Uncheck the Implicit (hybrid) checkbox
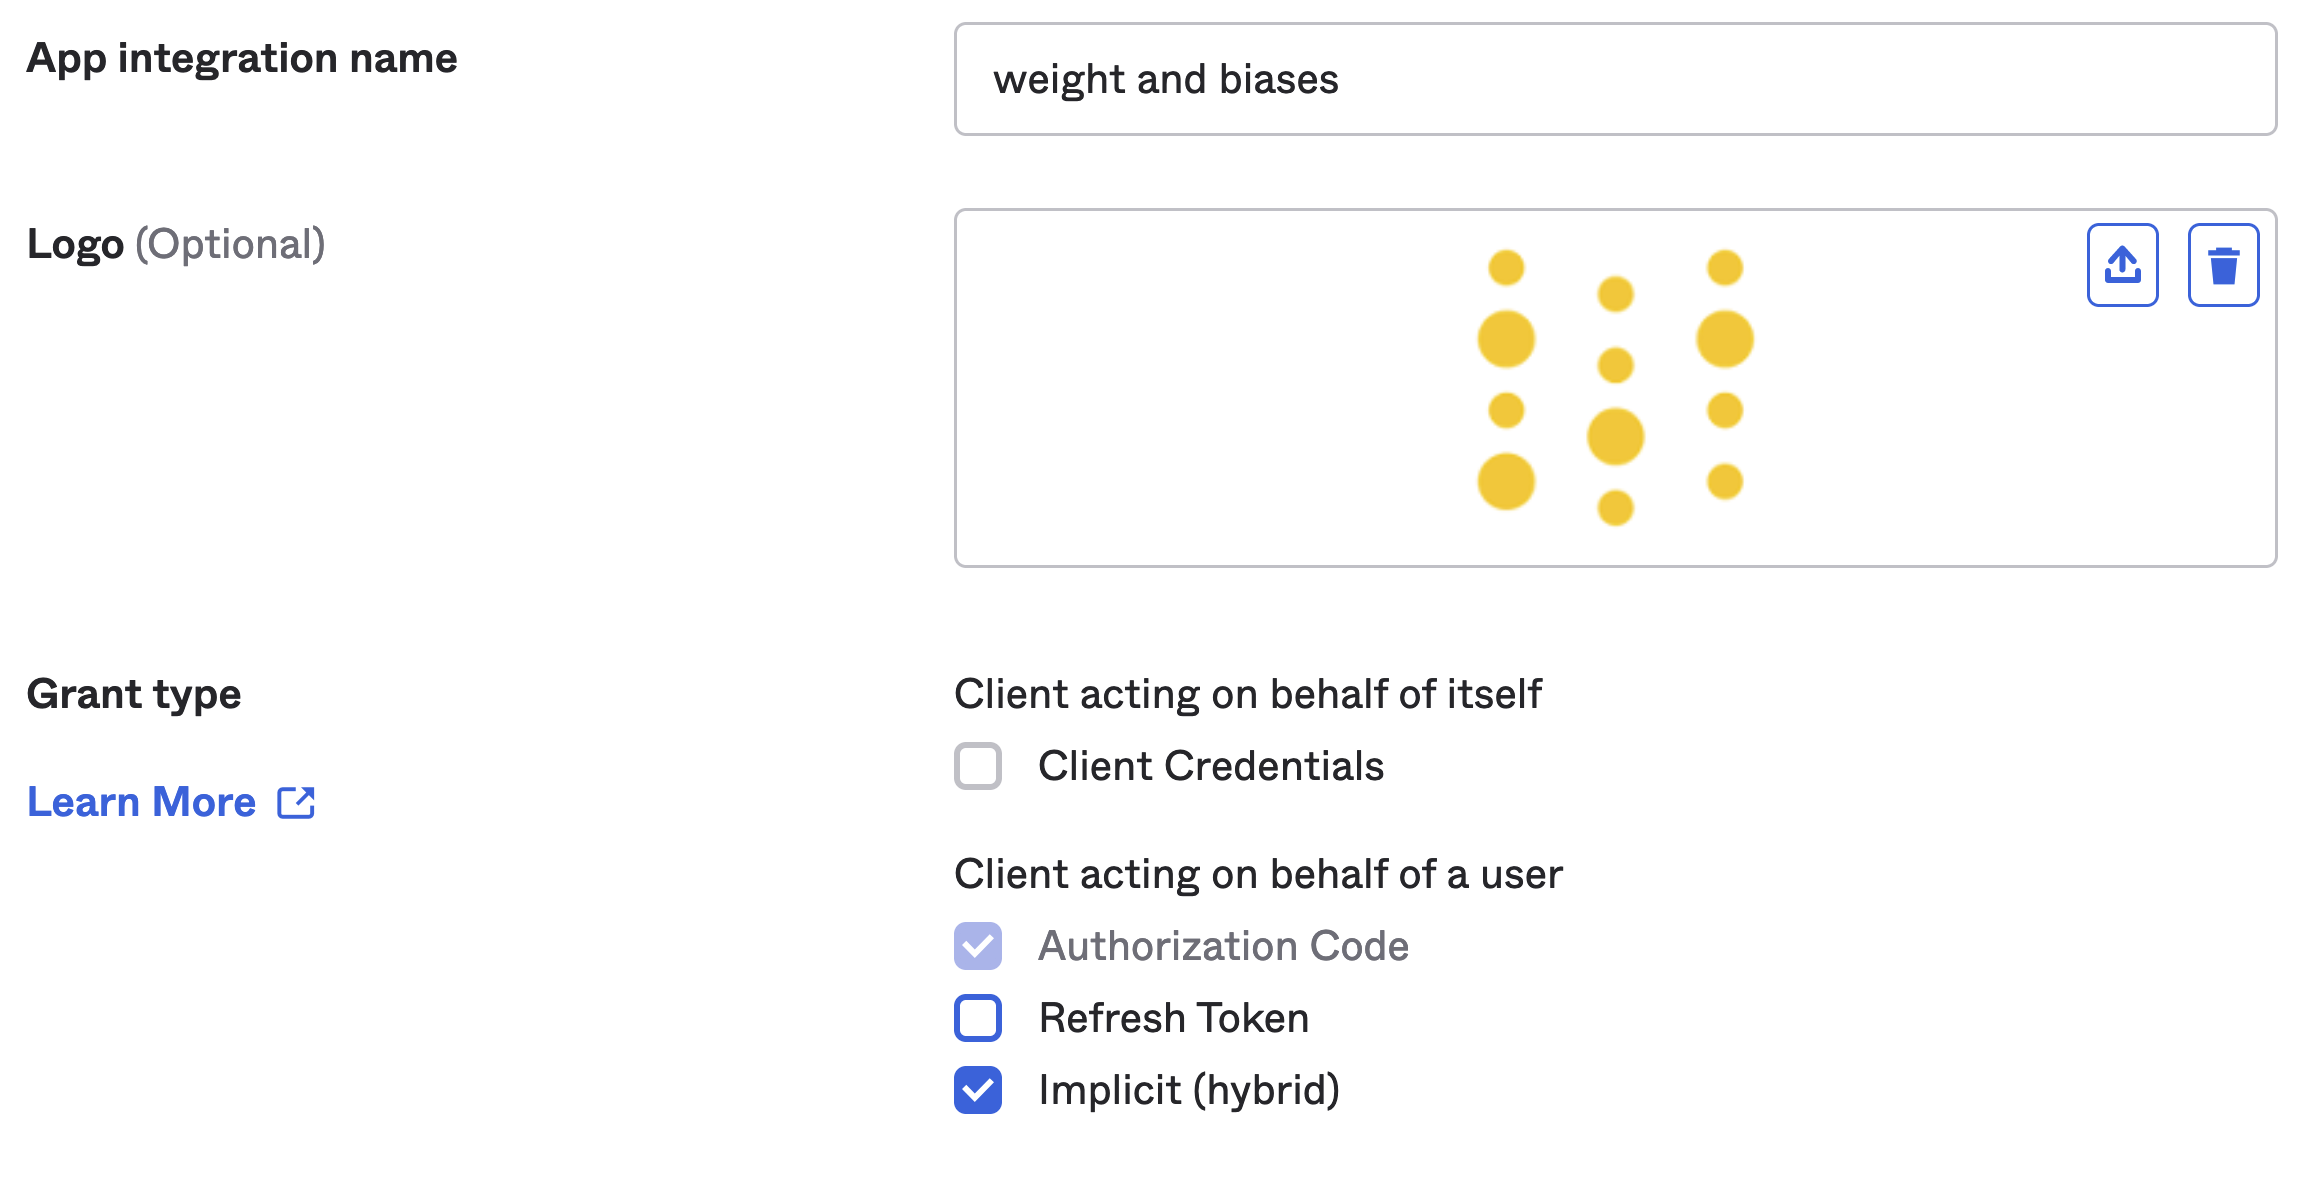The image size is (2302, 1198). point(978,1090)
